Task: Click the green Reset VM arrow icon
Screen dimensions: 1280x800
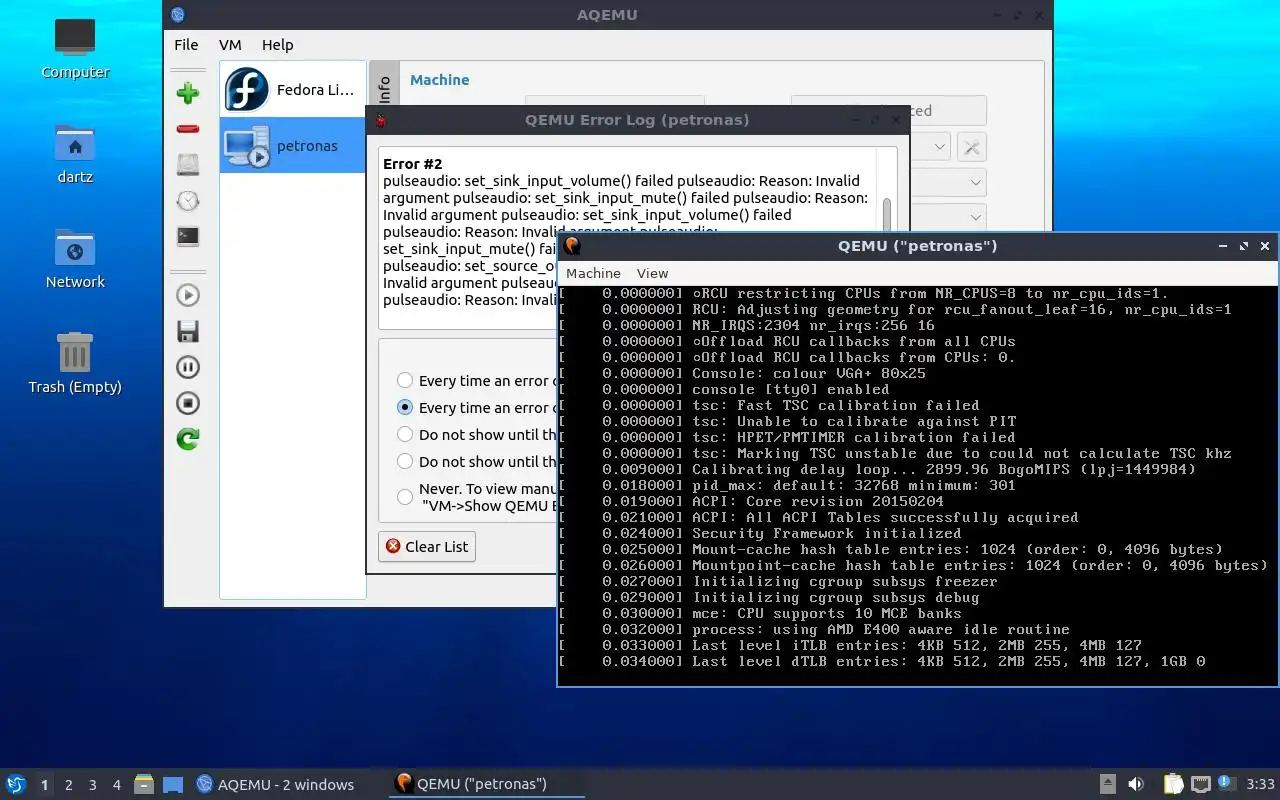Action: (x=187, y=439)
